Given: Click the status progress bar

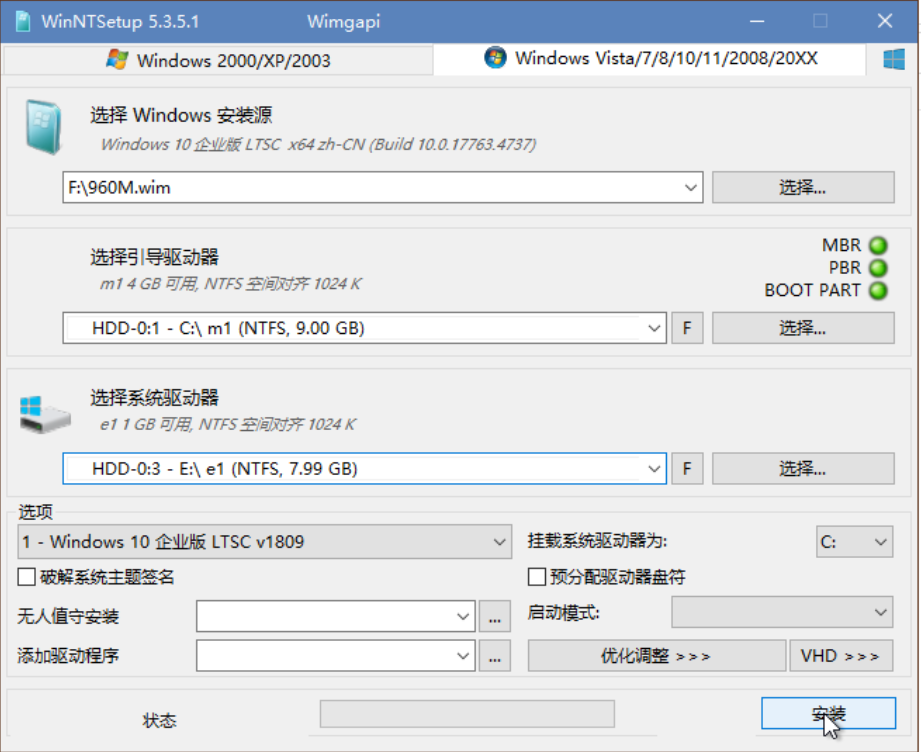Looking at the screenshot, I should tap(467, 714).
